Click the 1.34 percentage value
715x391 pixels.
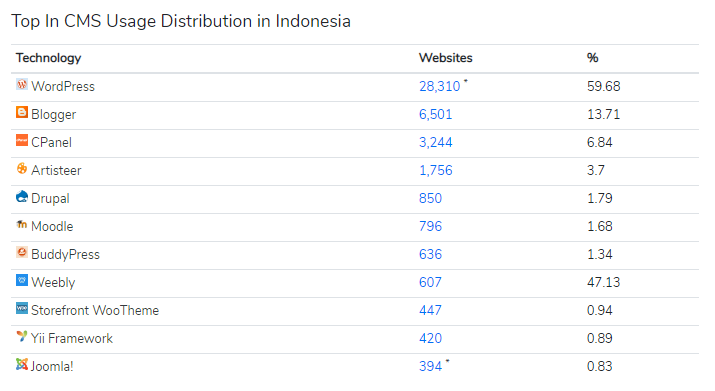point(600,254)
